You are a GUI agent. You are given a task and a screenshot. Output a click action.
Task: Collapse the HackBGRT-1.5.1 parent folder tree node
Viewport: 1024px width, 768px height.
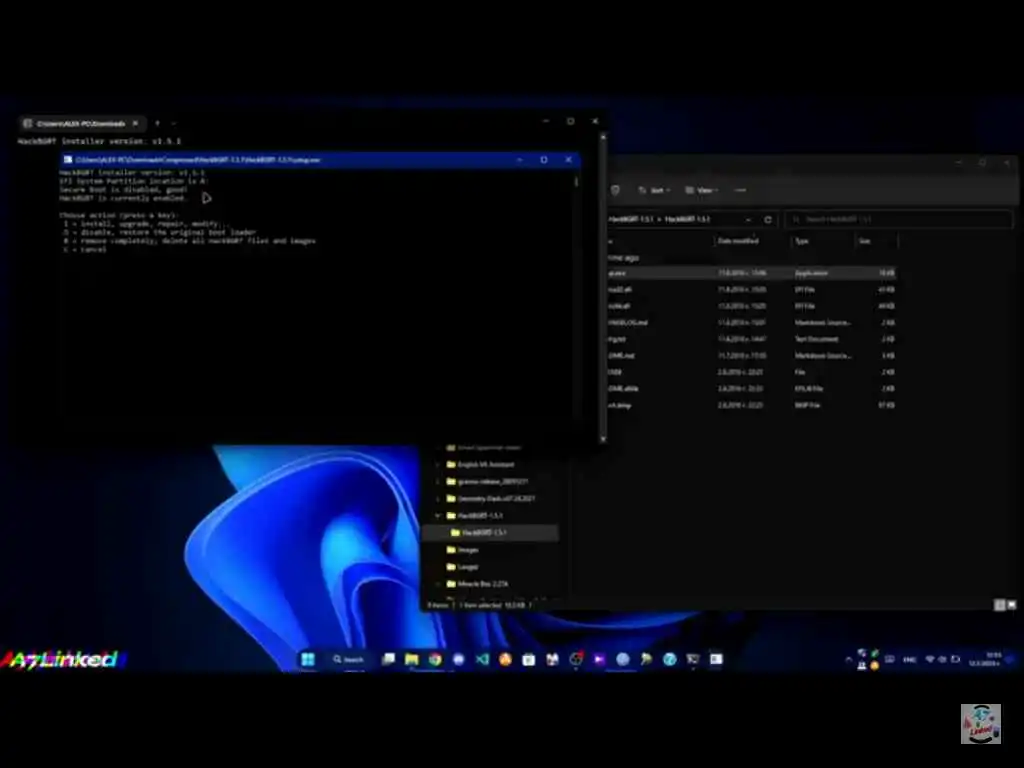438,516
